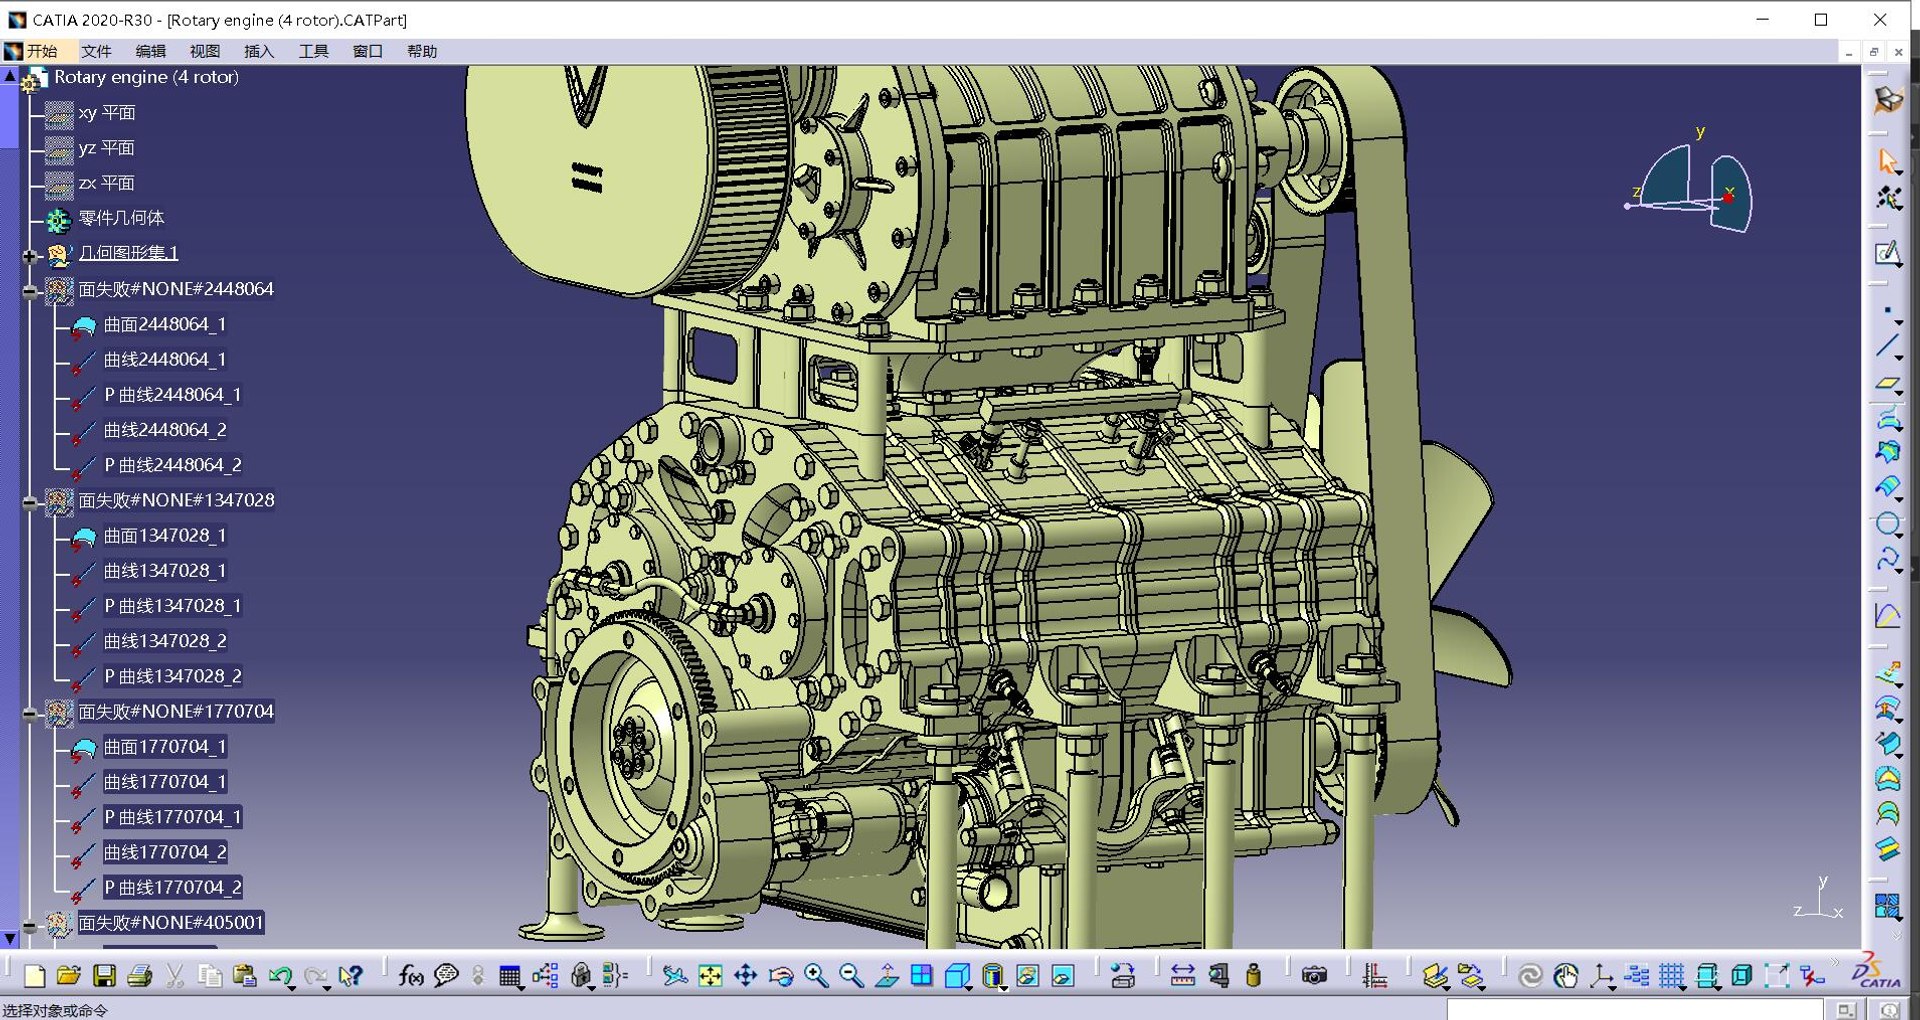Open the 插入 menu
Screen dimensions: 1920x1020
coord(258,51)
